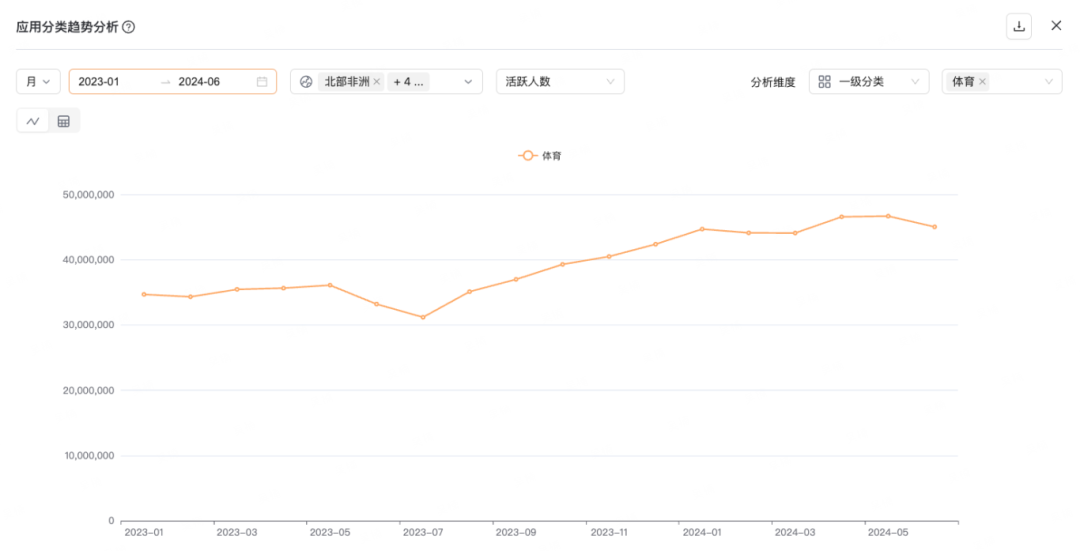
Task: Switch to table view
Action: 64,121
